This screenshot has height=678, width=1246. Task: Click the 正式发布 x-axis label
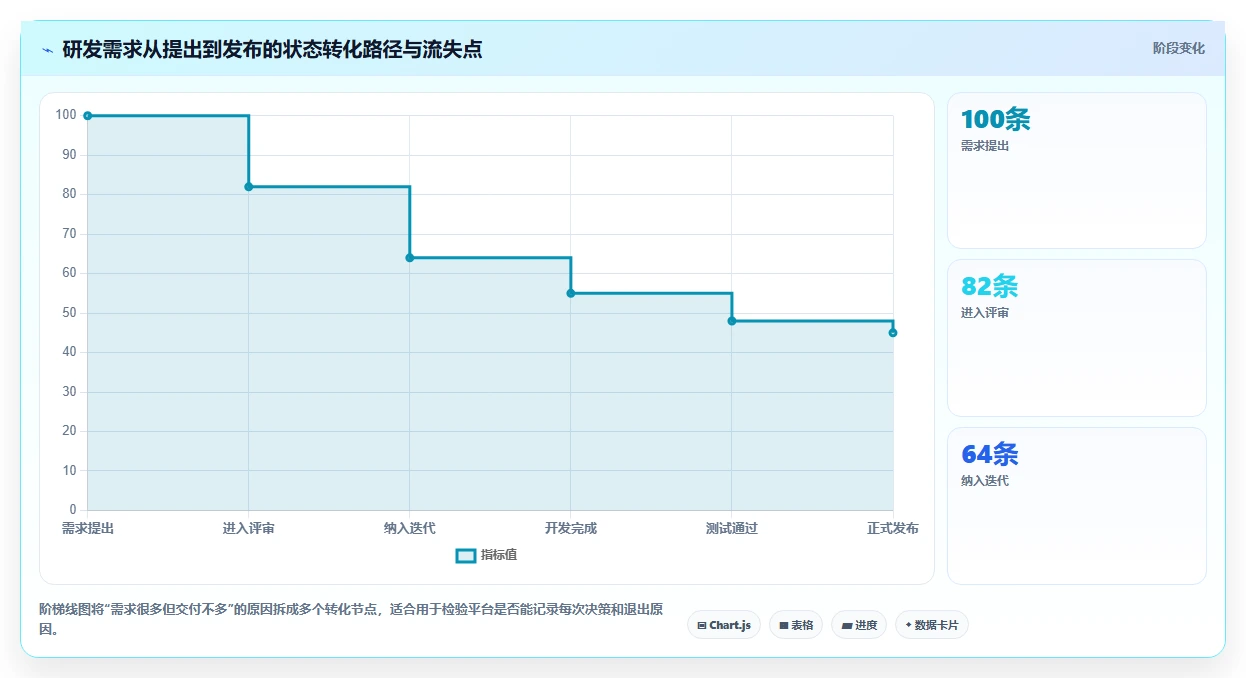[893, 528]
